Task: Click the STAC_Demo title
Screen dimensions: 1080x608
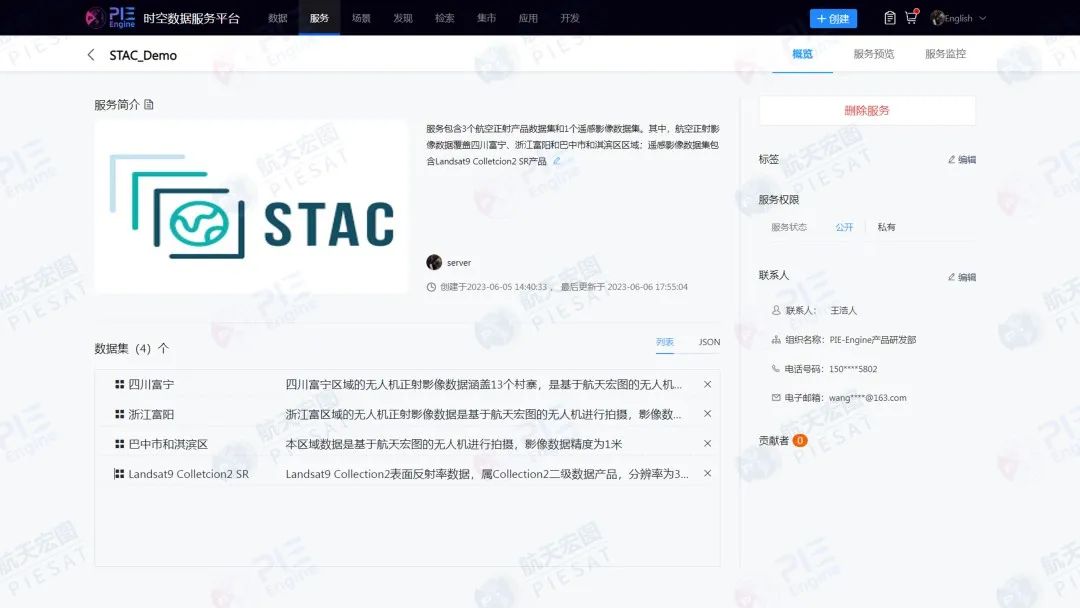Action: pos(143,55)
